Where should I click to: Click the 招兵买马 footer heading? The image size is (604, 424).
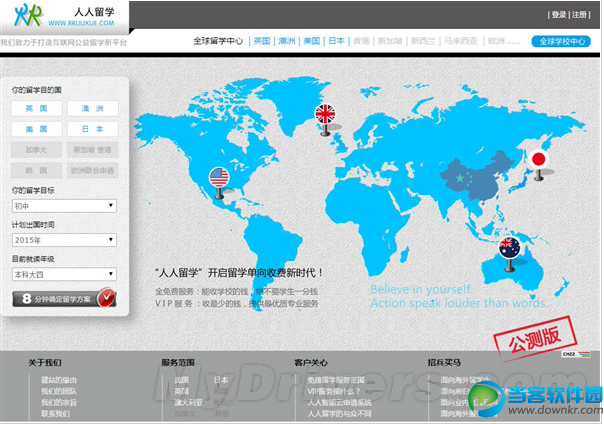(x=444, y=362)
